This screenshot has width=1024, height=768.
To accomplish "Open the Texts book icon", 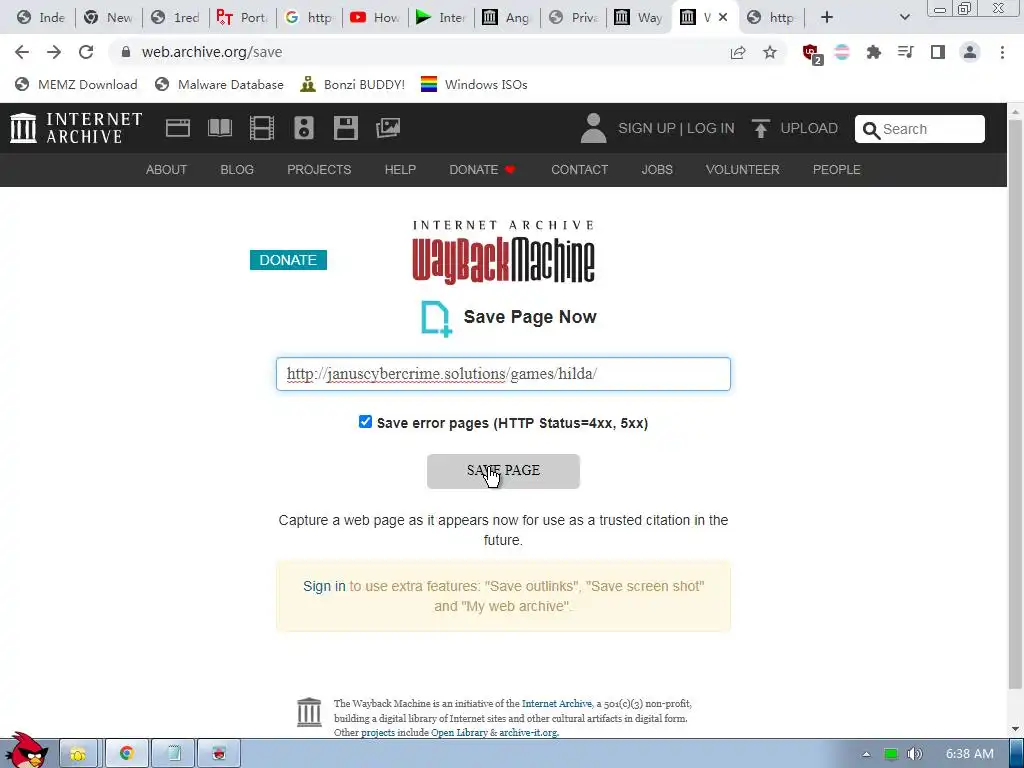I will pyautogui.click(x=220, y=128).
